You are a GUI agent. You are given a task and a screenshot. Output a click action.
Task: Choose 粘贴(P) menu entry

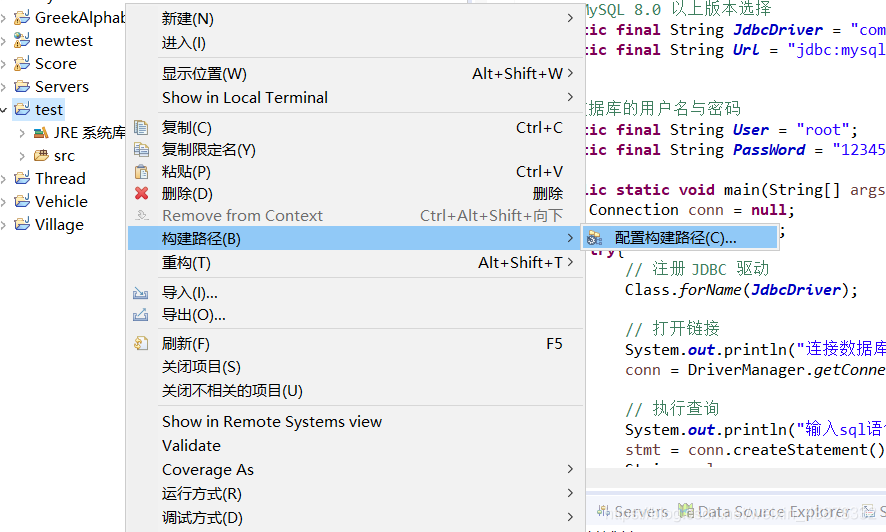pos(355,172)
